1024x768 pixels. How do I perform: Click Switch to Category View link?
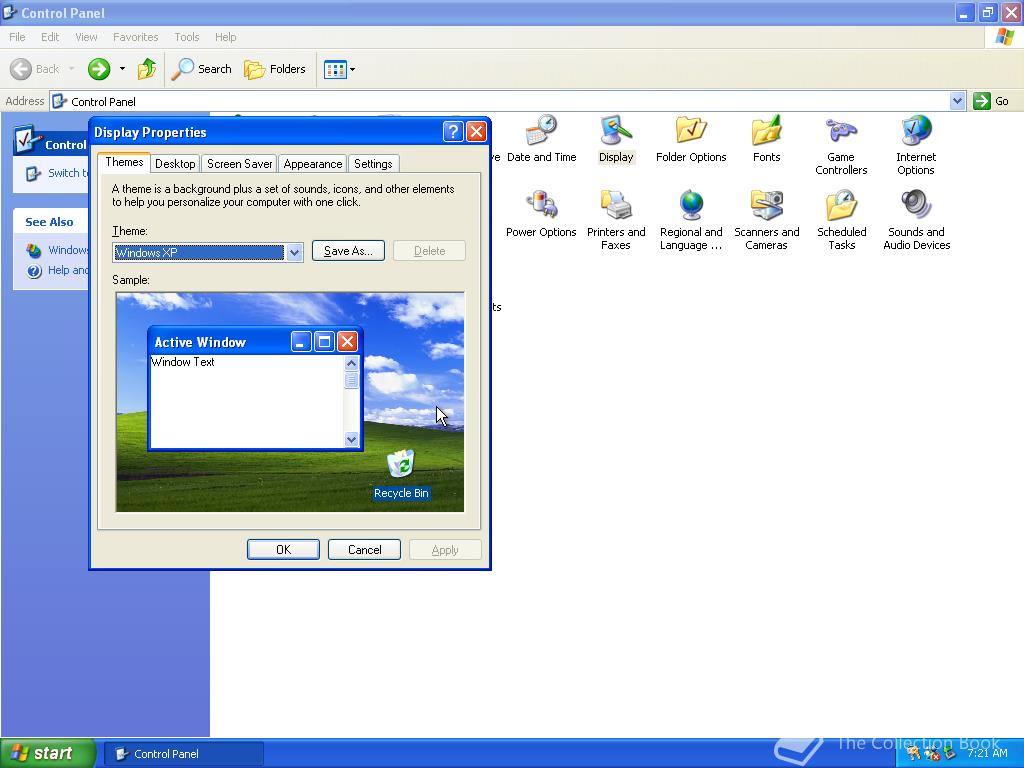[56, 173]
